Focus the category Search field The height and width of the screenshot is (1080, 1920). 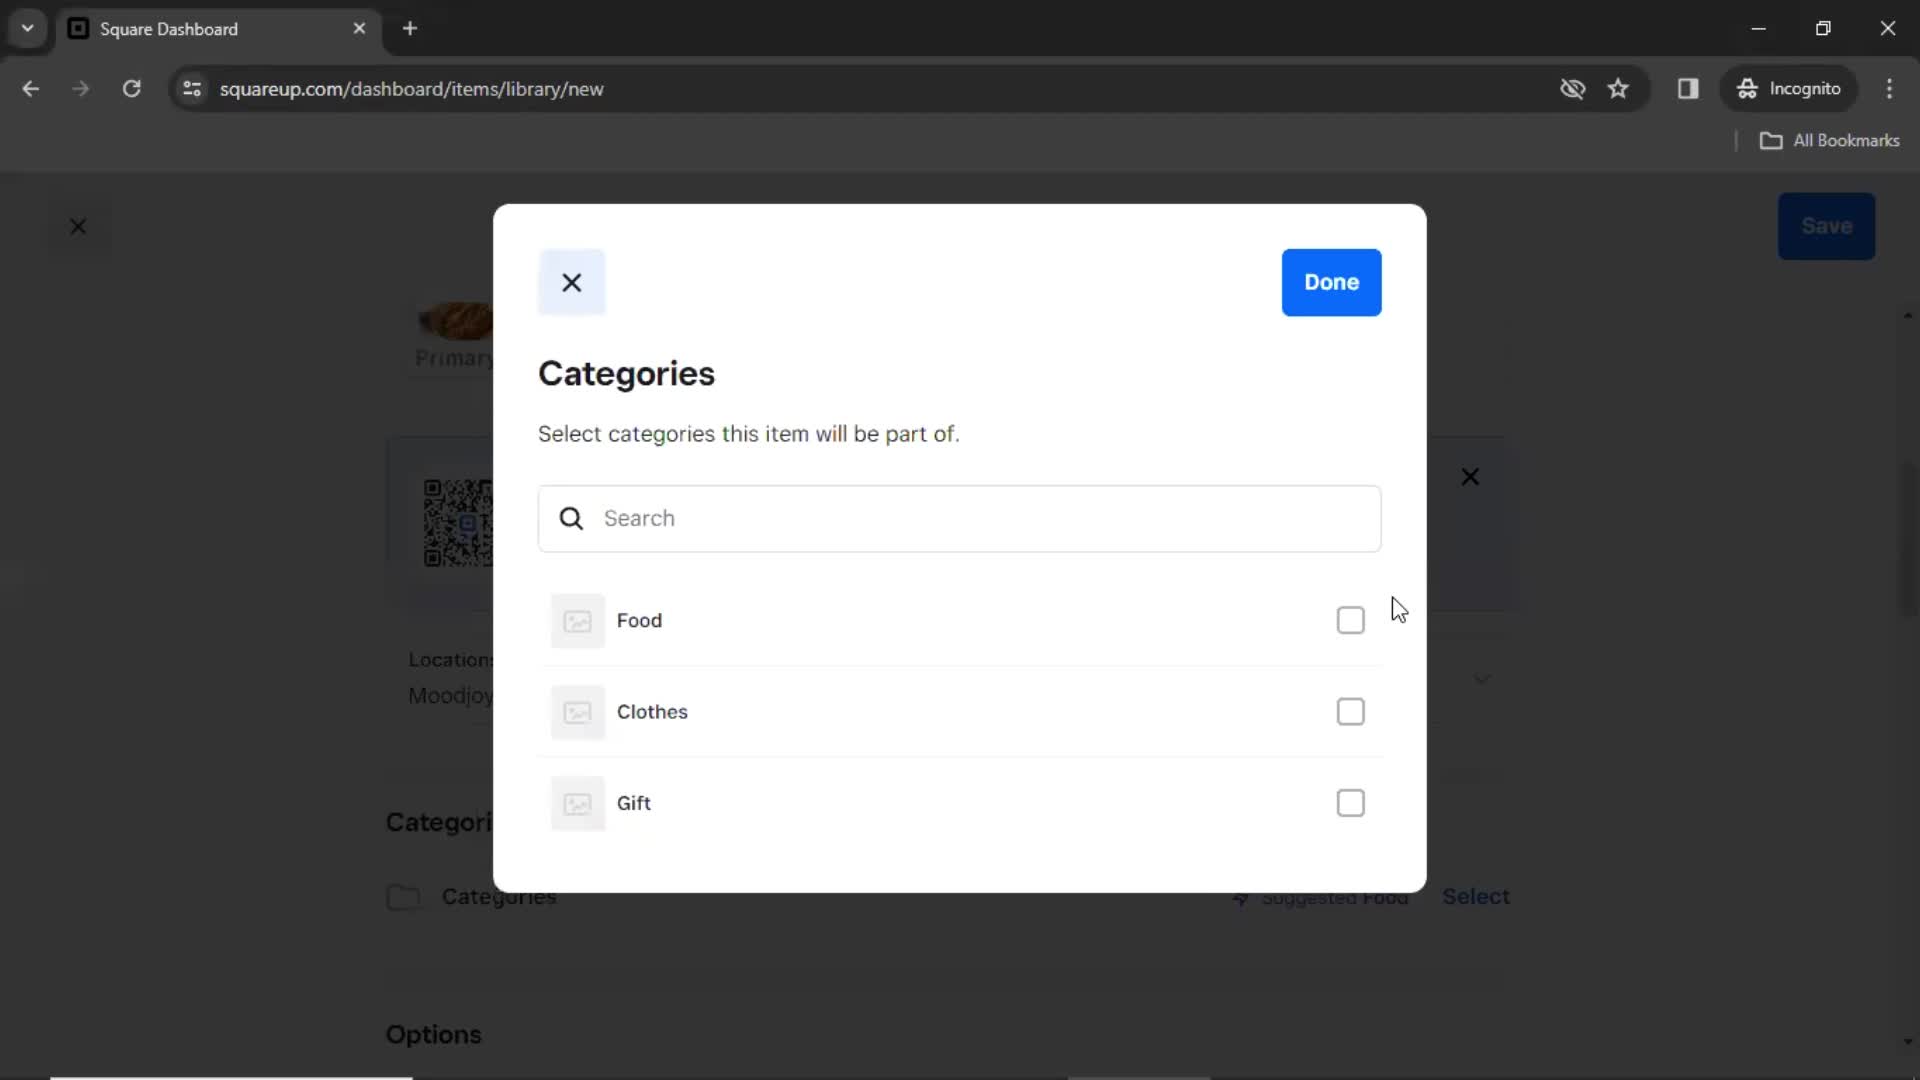pyautogui.click(x=959, y=518)
